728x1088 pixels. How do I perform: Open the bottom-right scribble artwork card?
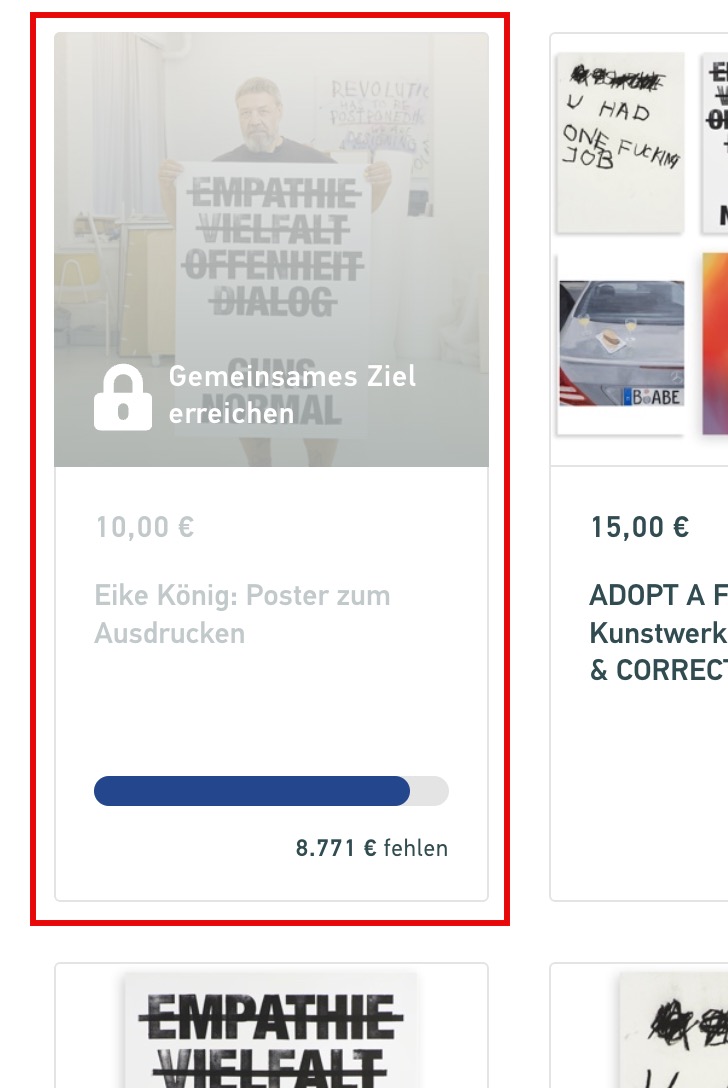(638, 1026)
